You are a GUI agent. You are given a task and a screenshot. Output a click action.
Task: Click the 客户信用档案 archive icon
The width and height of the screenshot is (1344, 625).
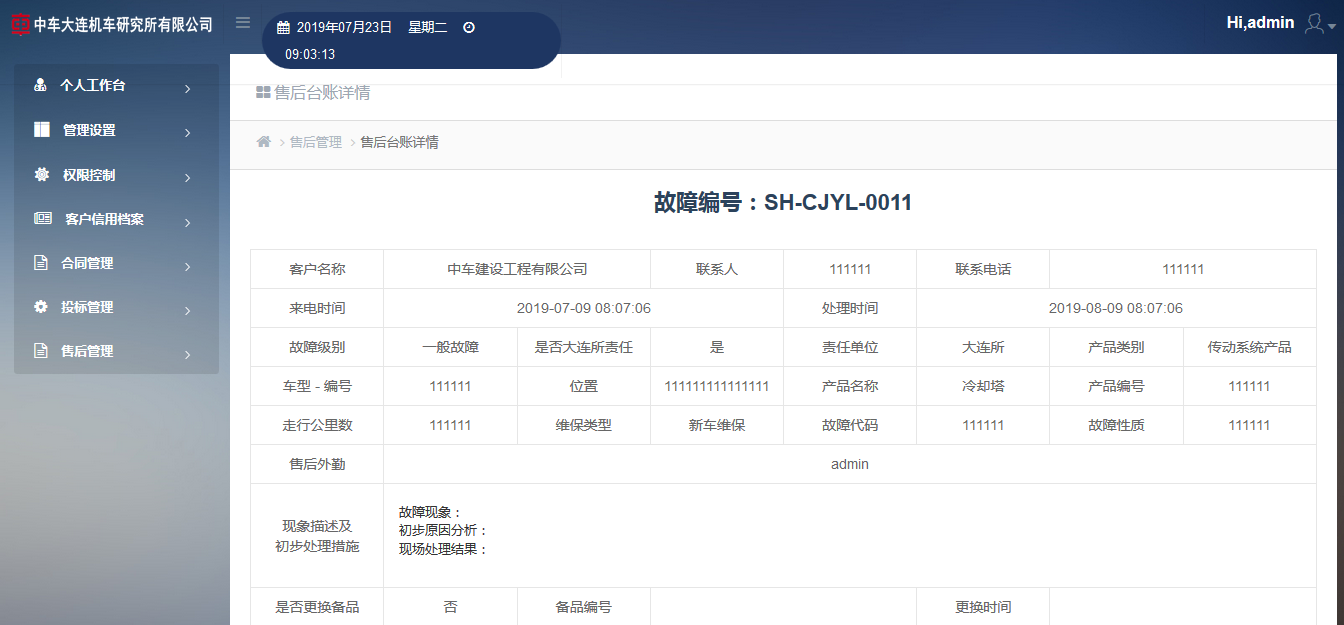(39, 219)
